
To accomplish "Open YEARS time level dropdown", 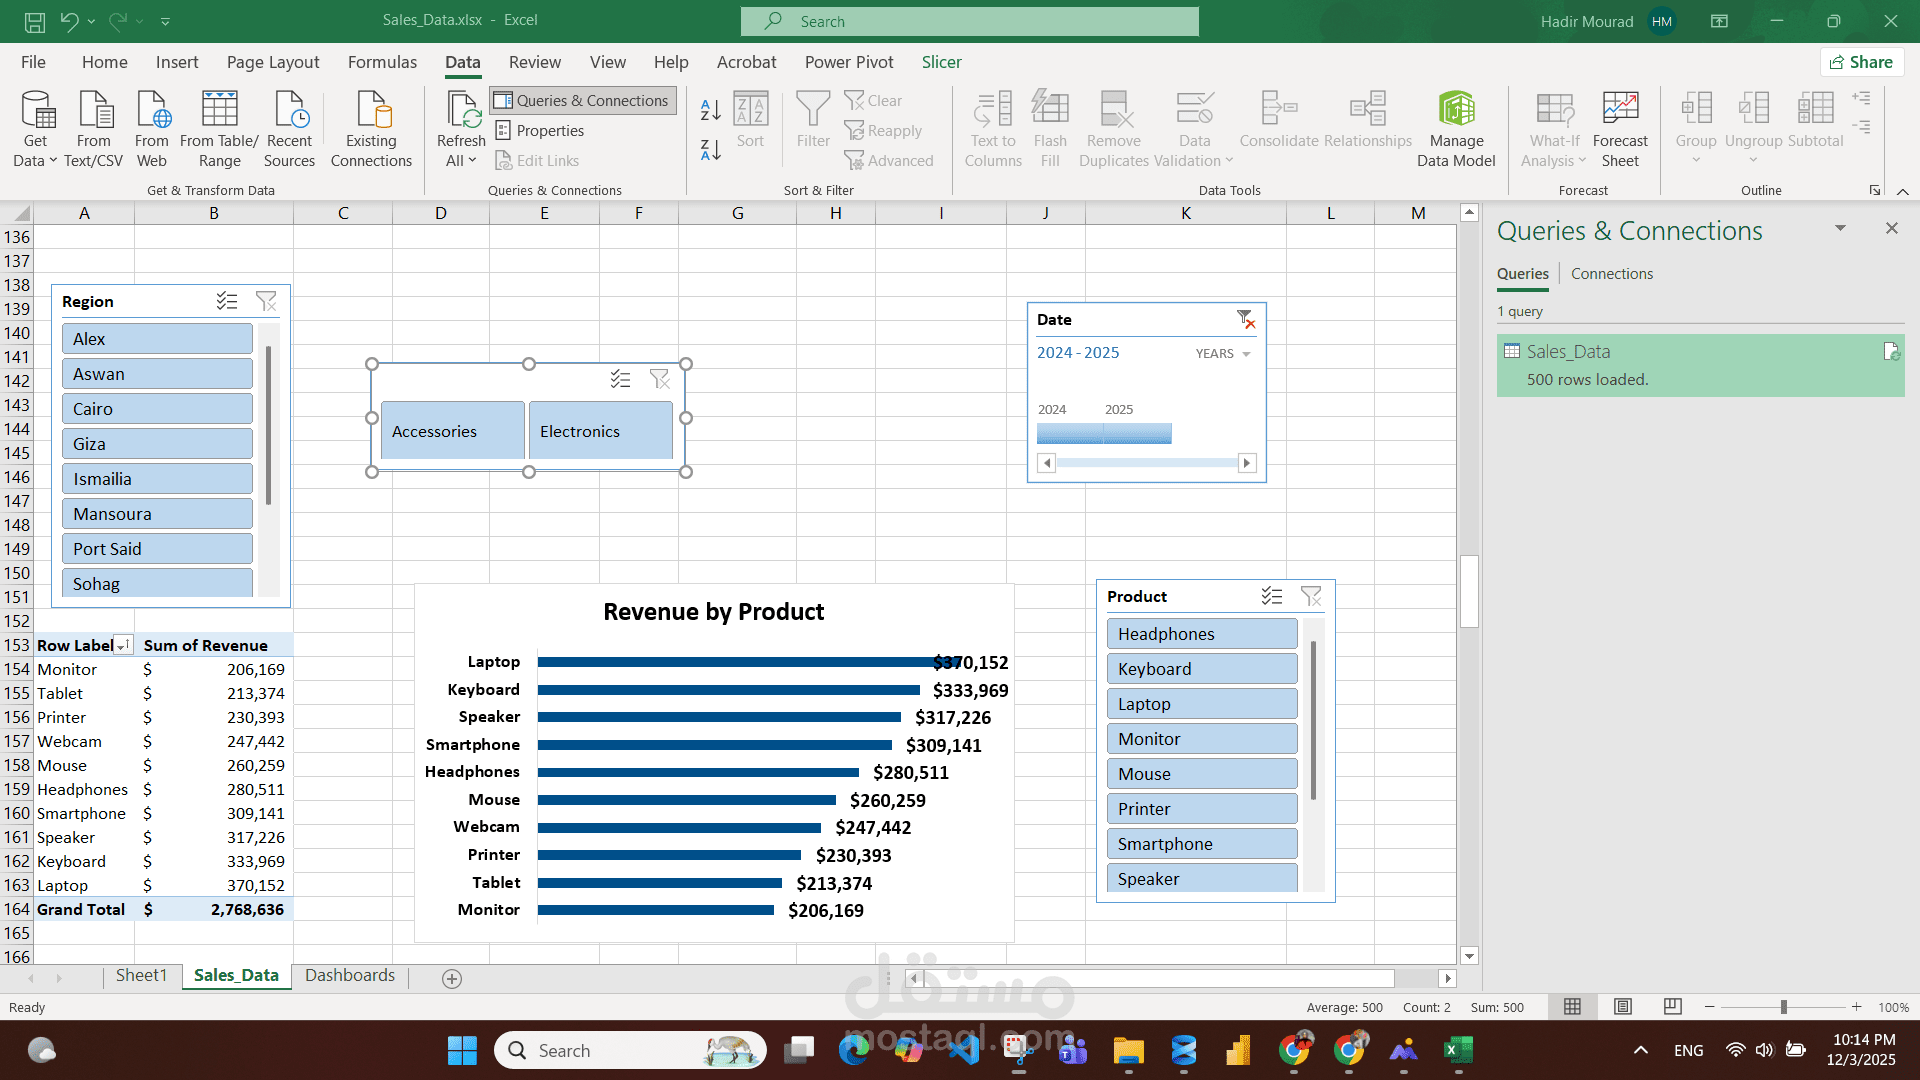I will (1224, 354).
